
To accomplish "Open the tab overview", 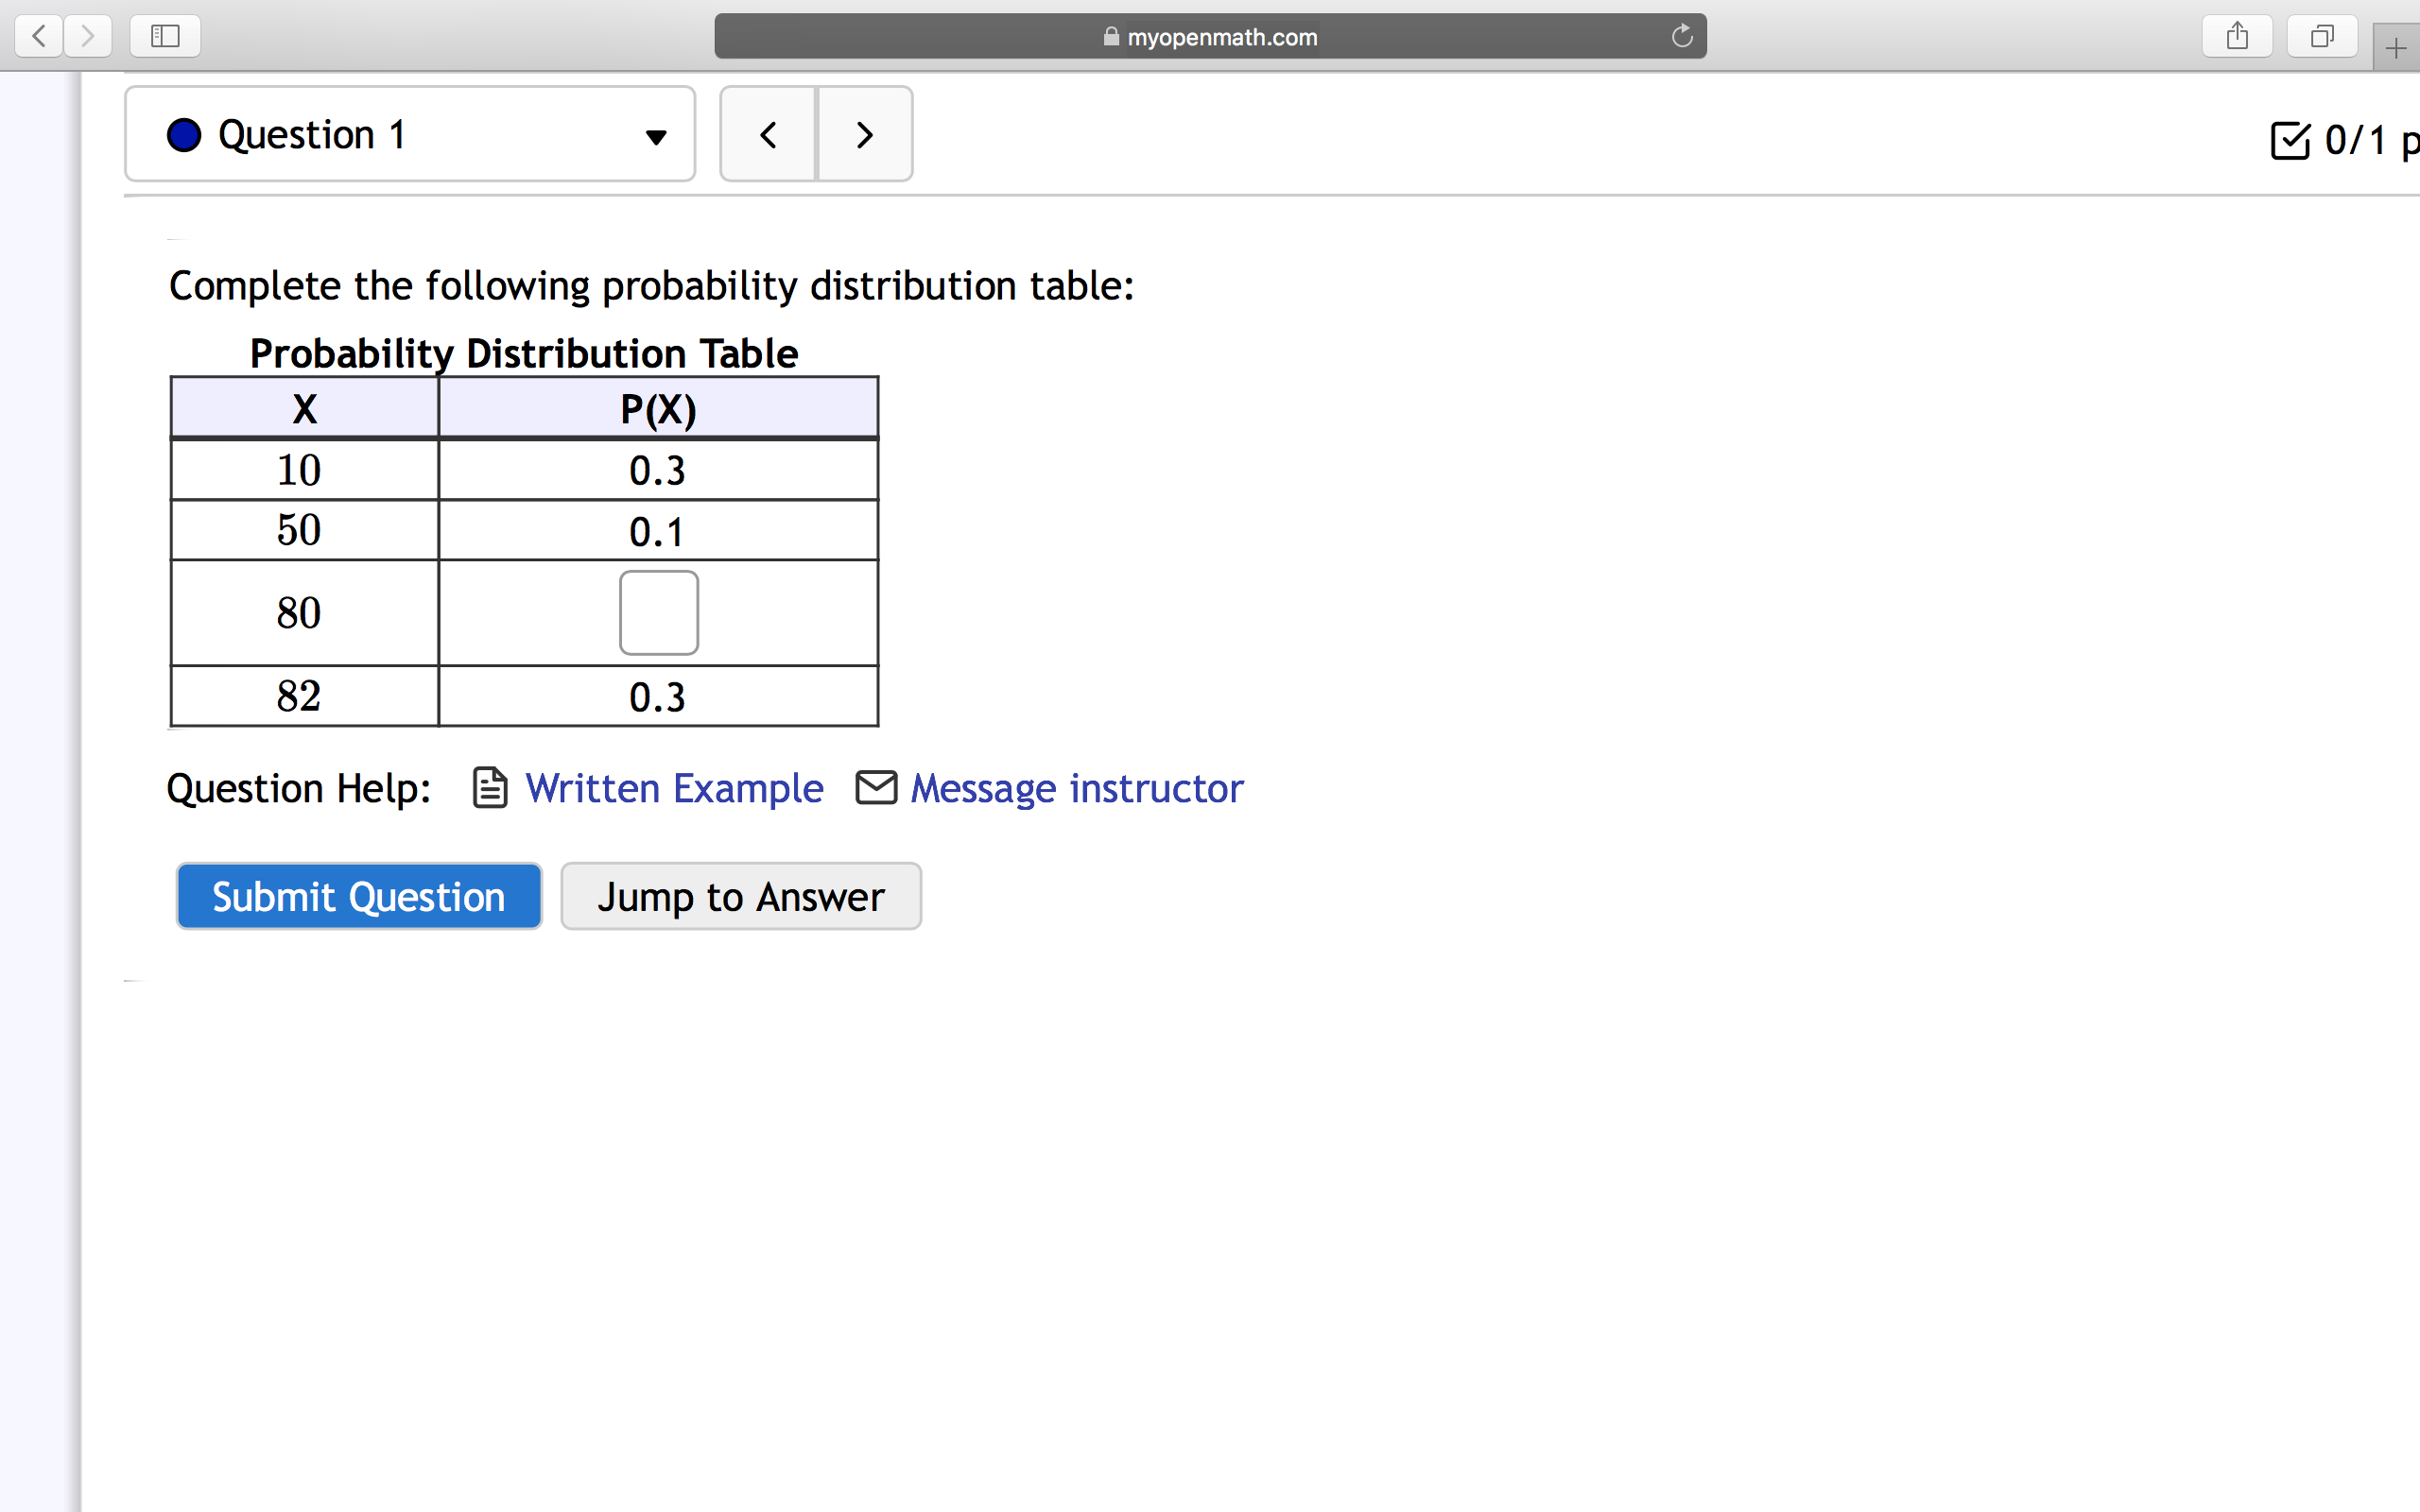I will (x=2322, y=36).
